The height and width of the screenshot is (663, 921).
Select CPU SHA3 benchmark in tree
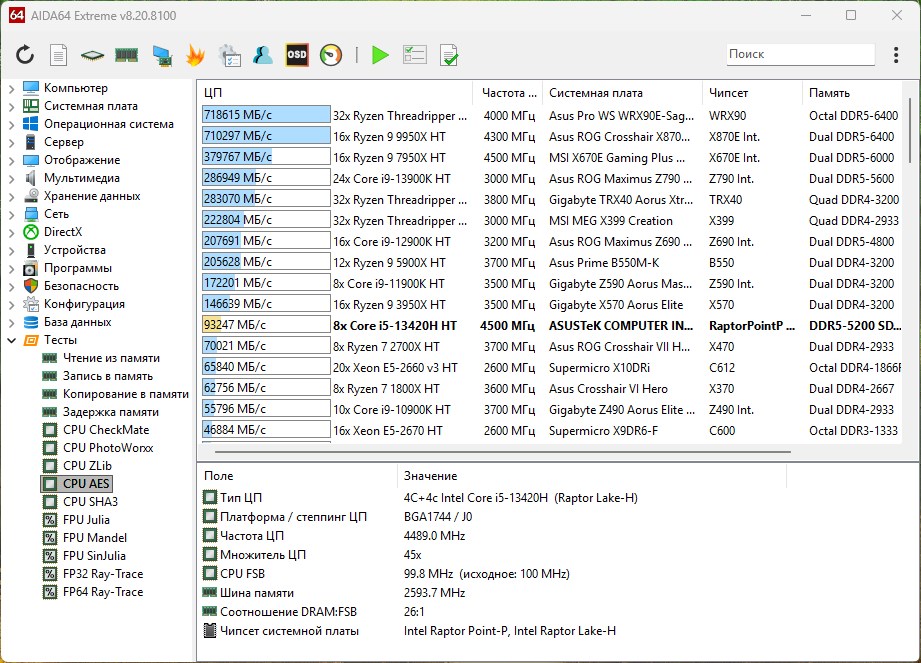pos(90,502)
